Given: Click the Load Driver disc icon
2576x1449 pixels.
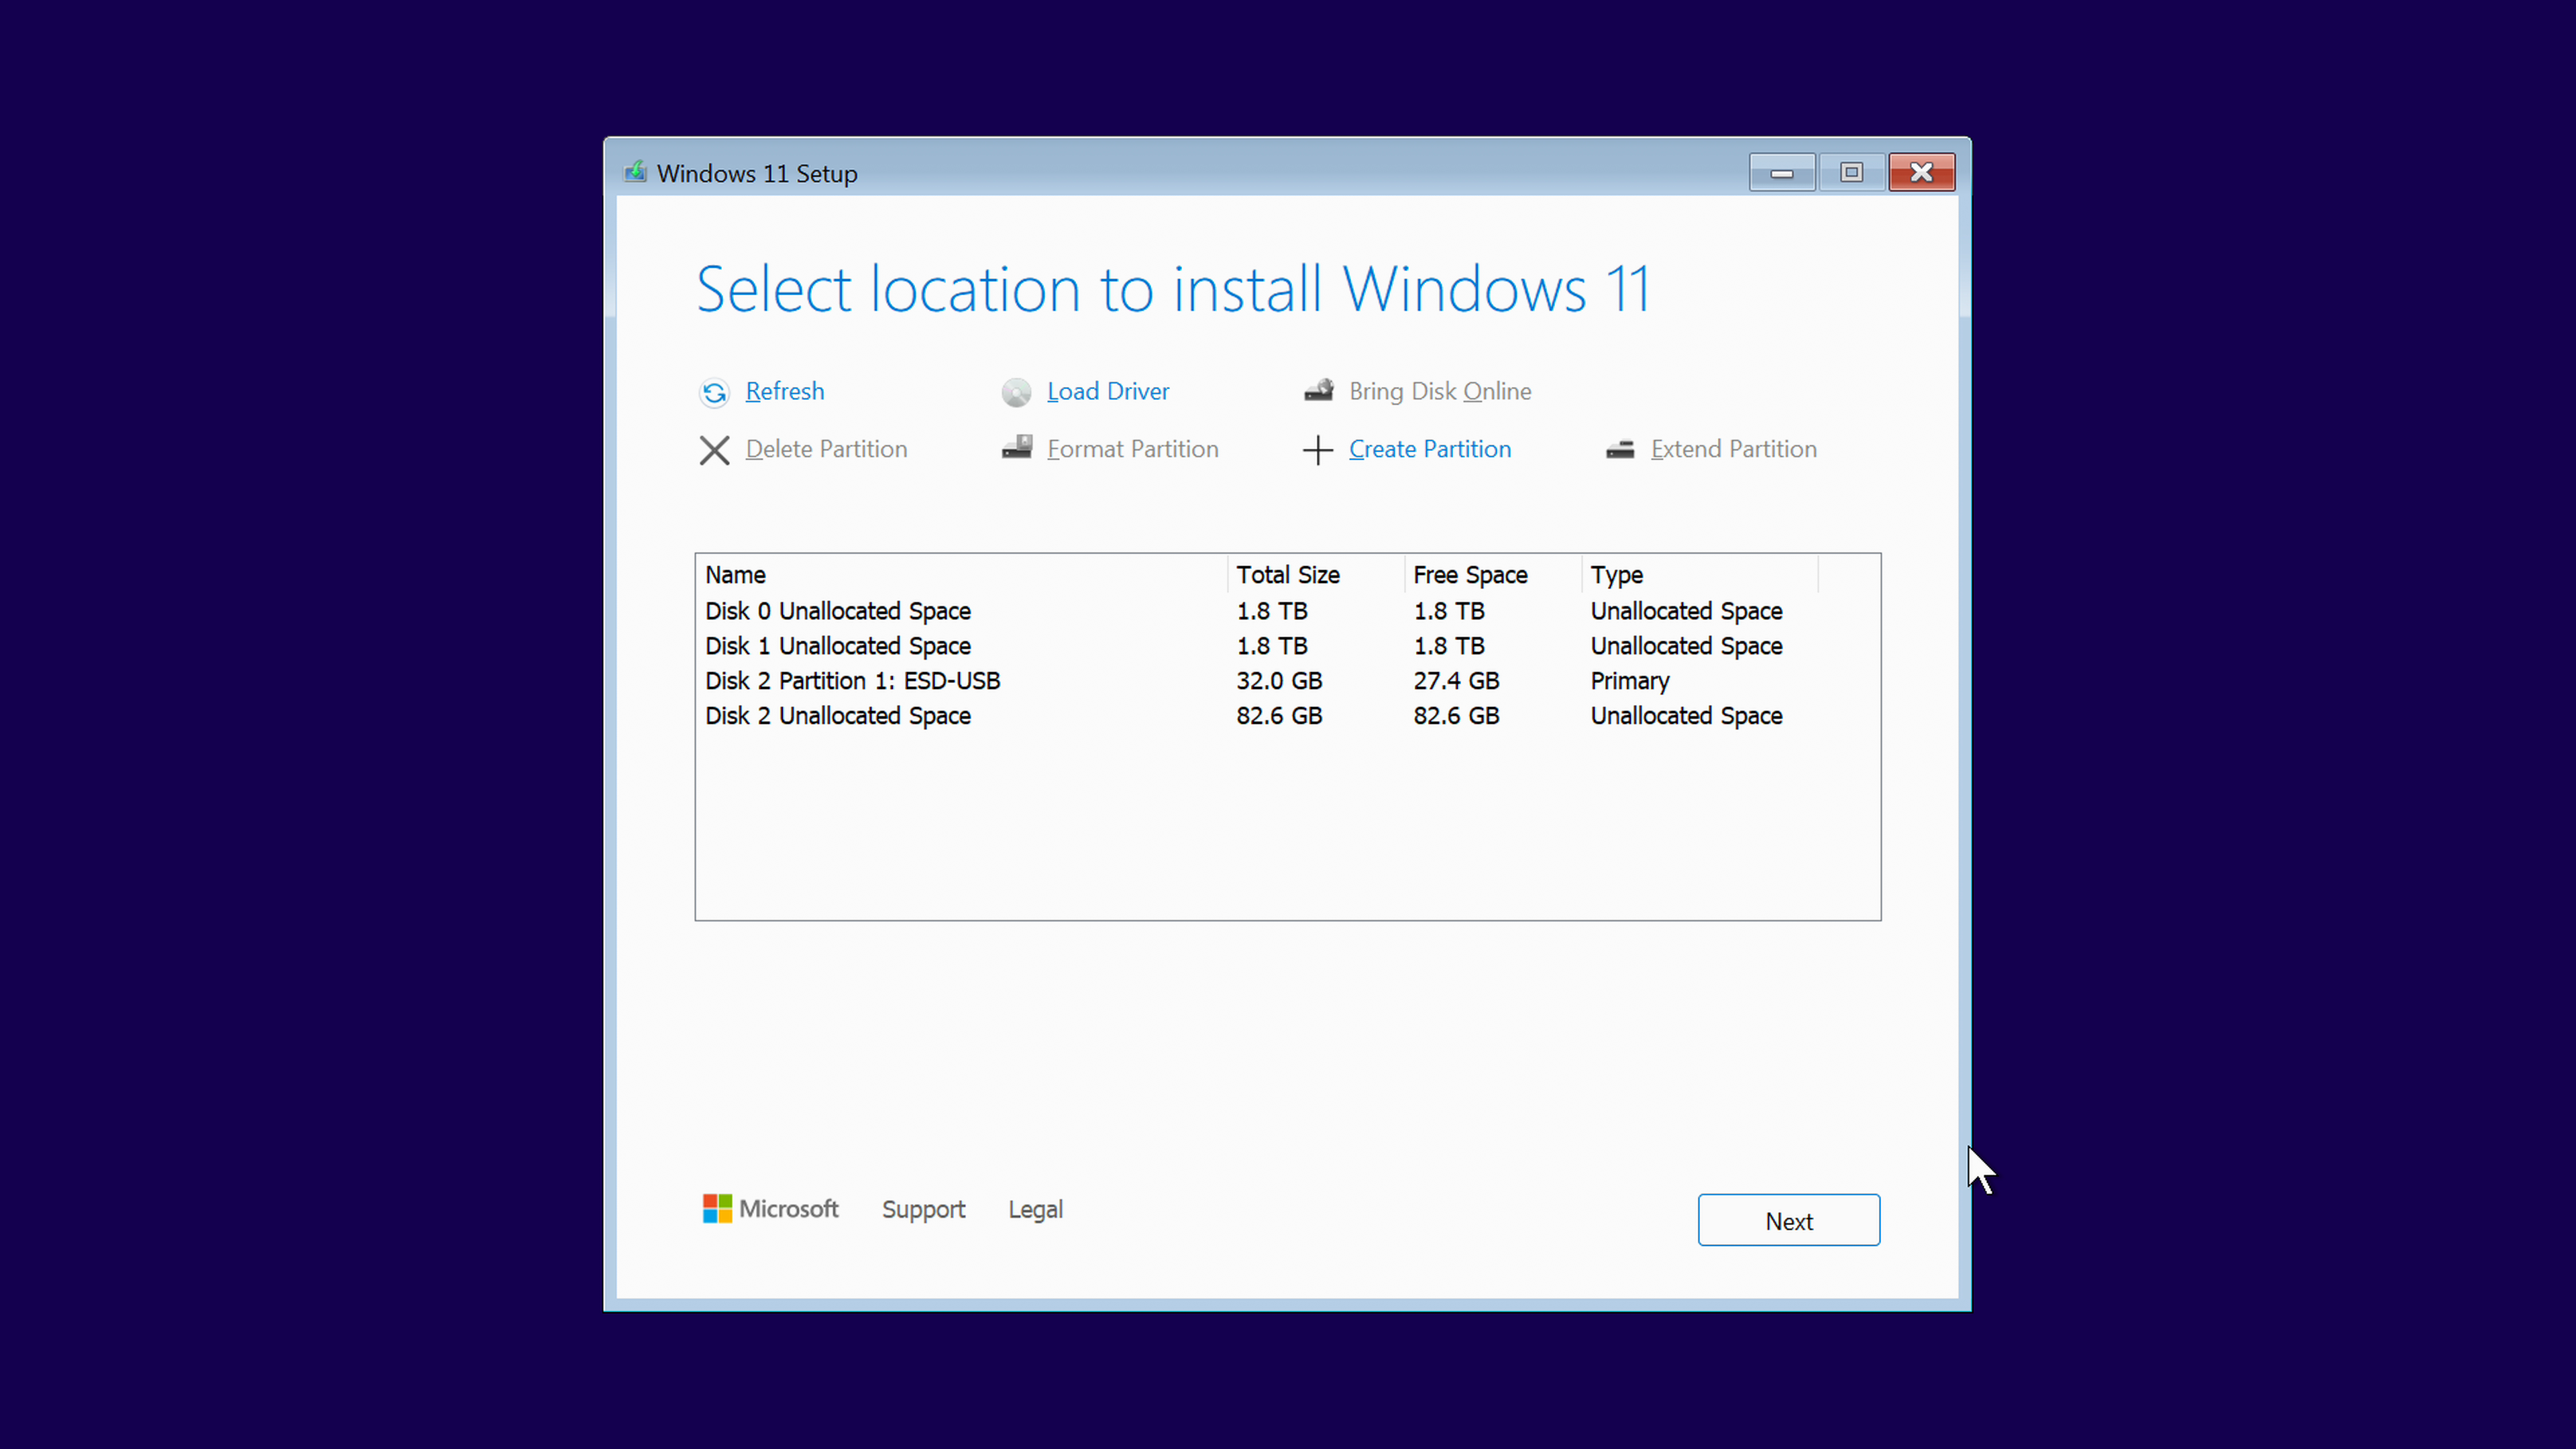Looking at the screenshot, I should point(1016,392).
